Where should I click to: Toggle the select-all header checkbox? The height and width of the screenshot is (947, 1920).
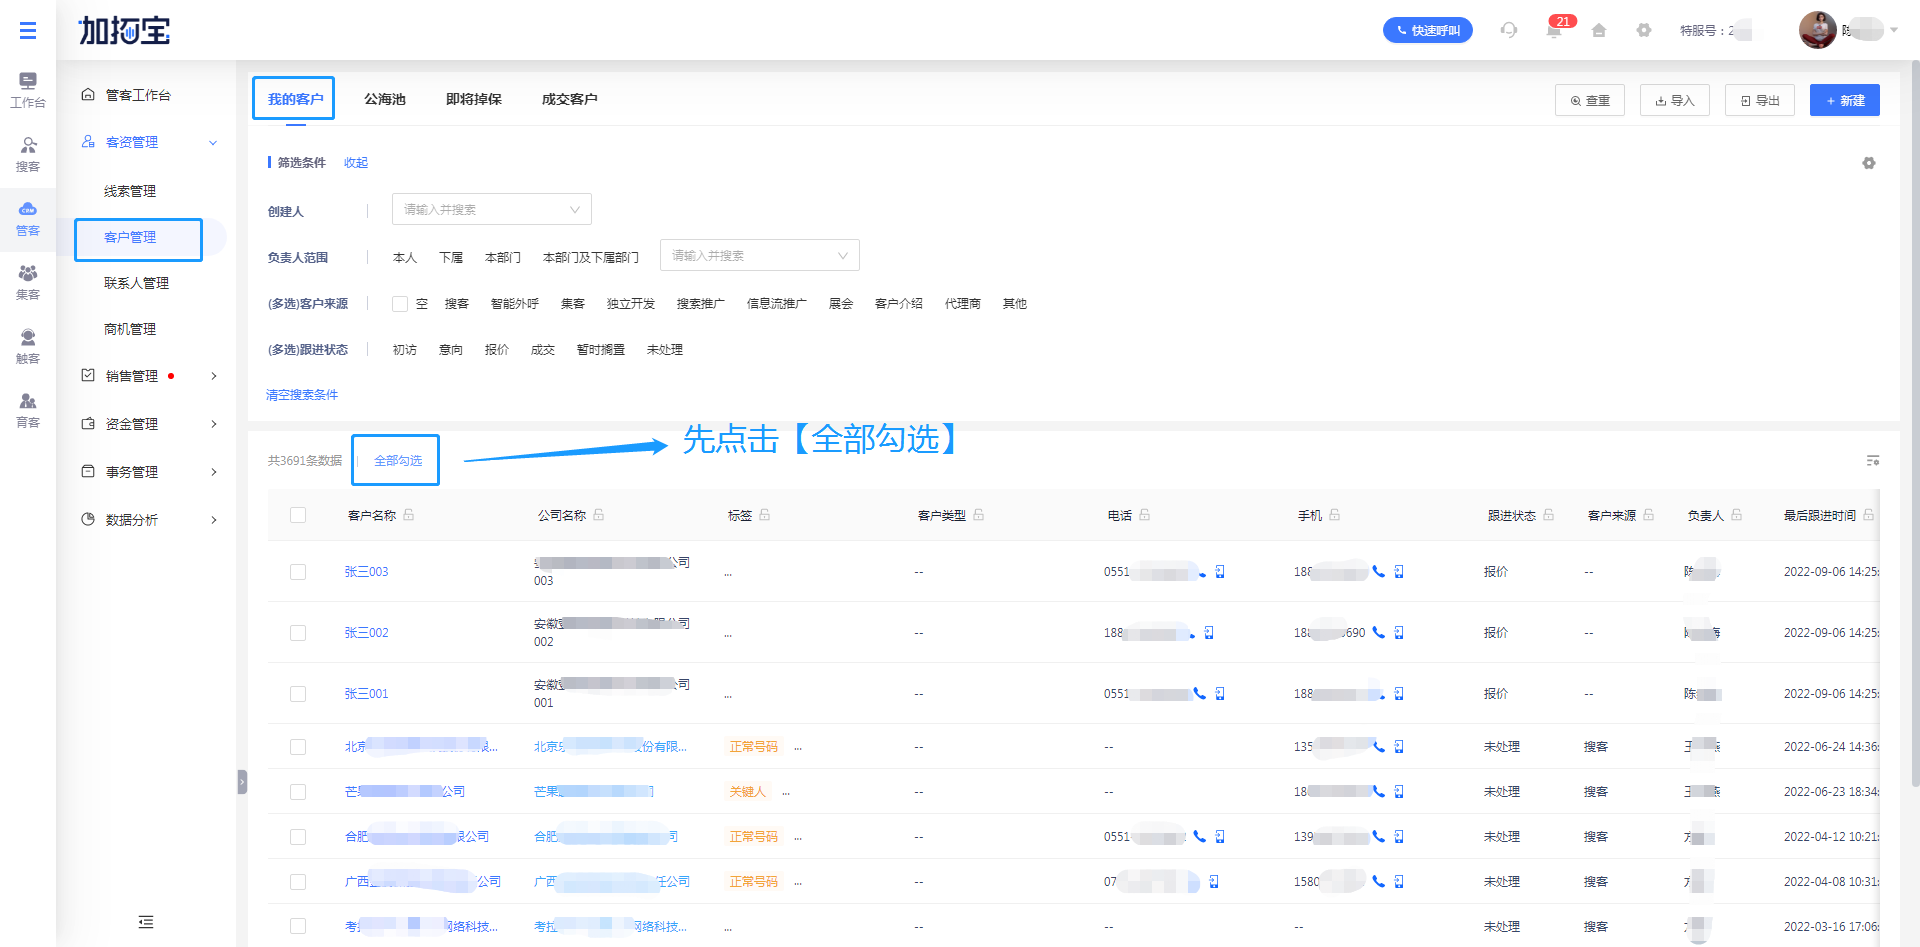pyautogui.click(x=298, y=515)
